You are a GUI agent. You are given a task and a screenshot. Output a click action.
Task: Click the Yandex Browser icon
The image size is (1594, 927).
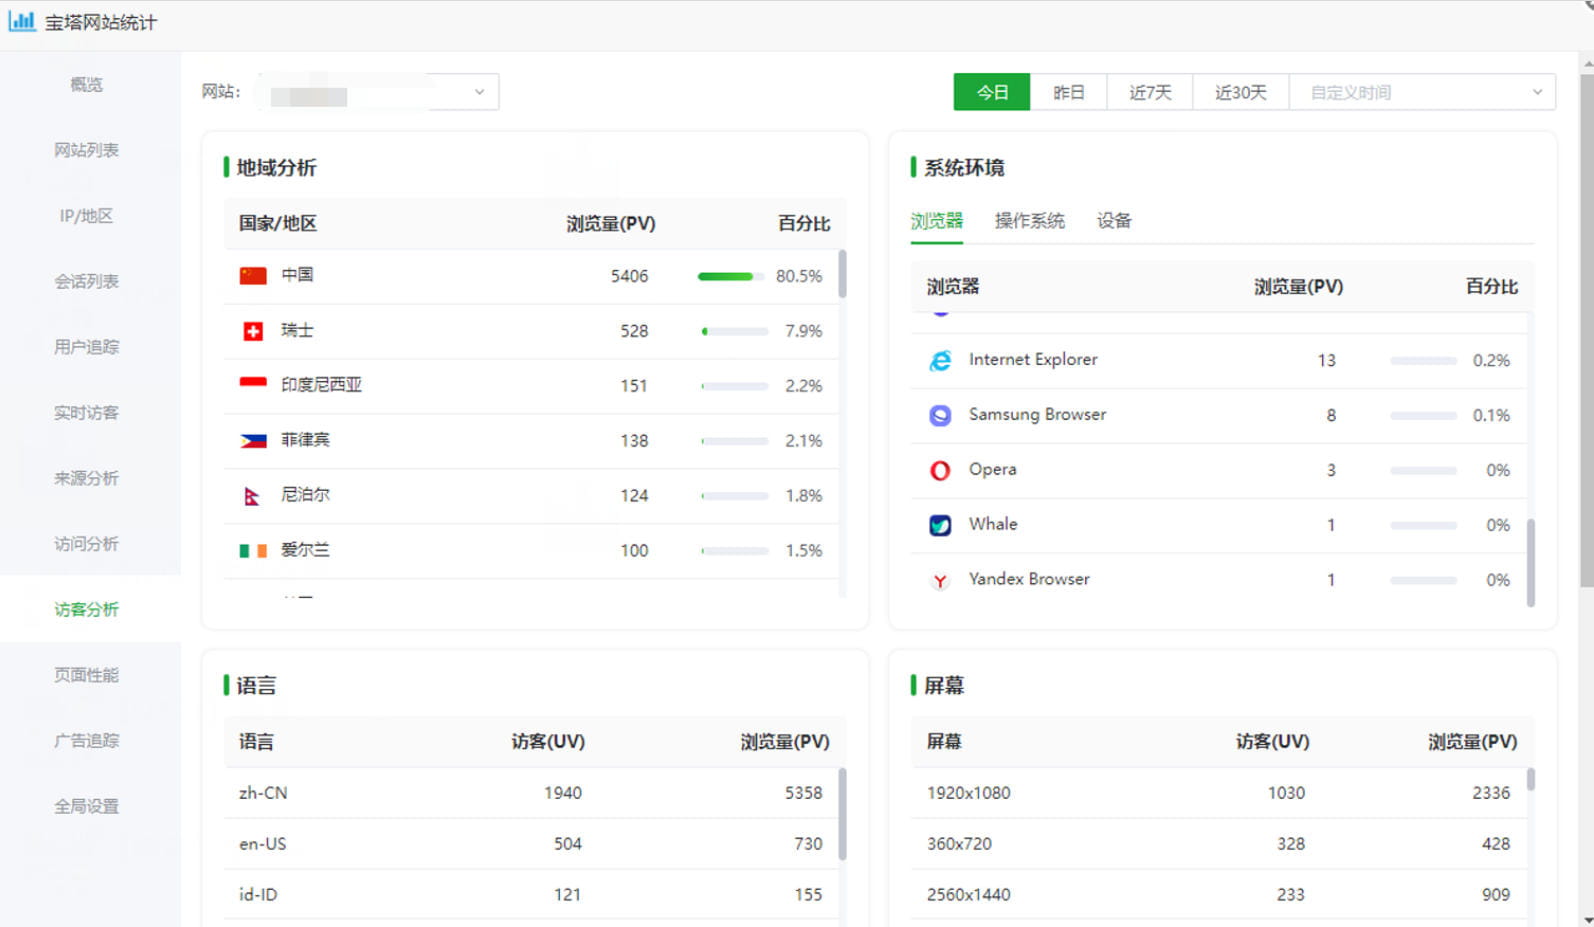tap(940, 580)
